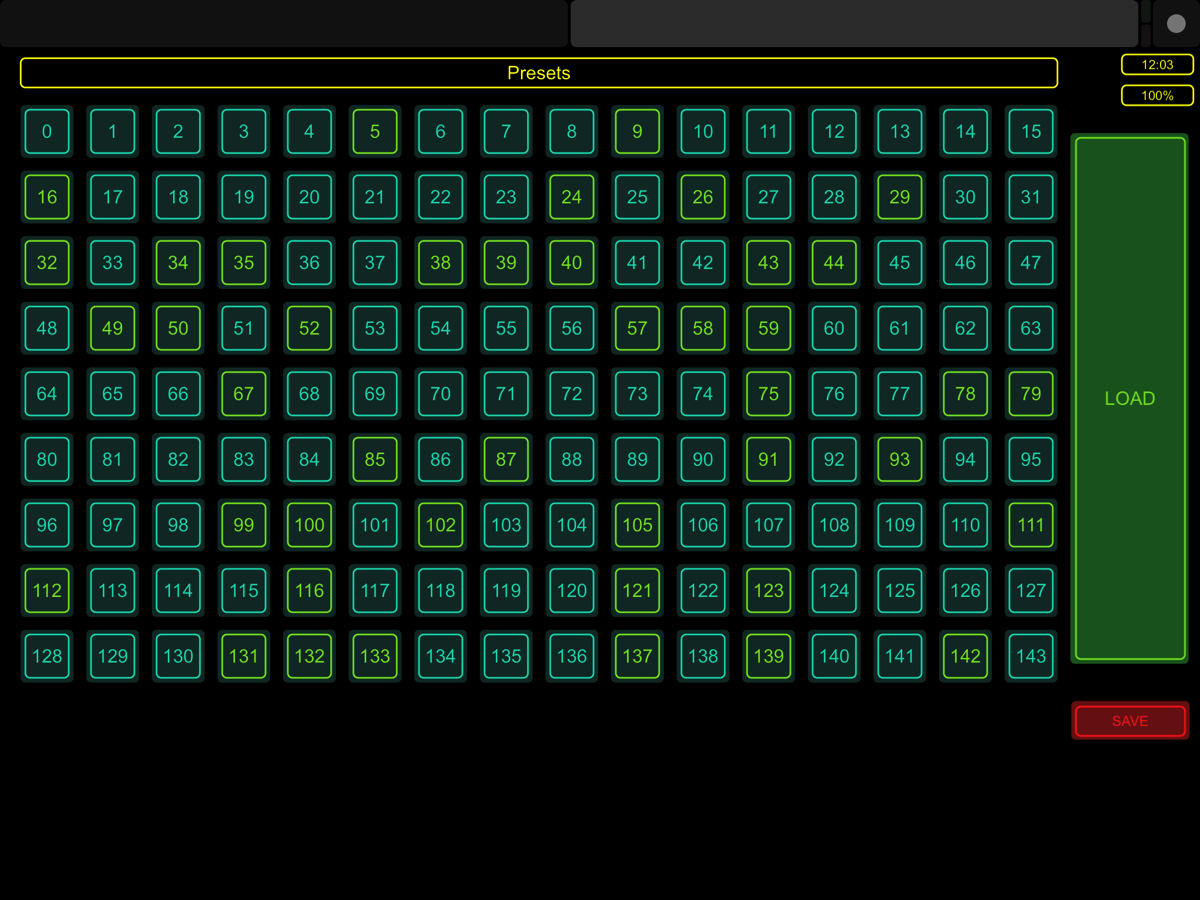Select preset number 102

[x=441, y=525]
